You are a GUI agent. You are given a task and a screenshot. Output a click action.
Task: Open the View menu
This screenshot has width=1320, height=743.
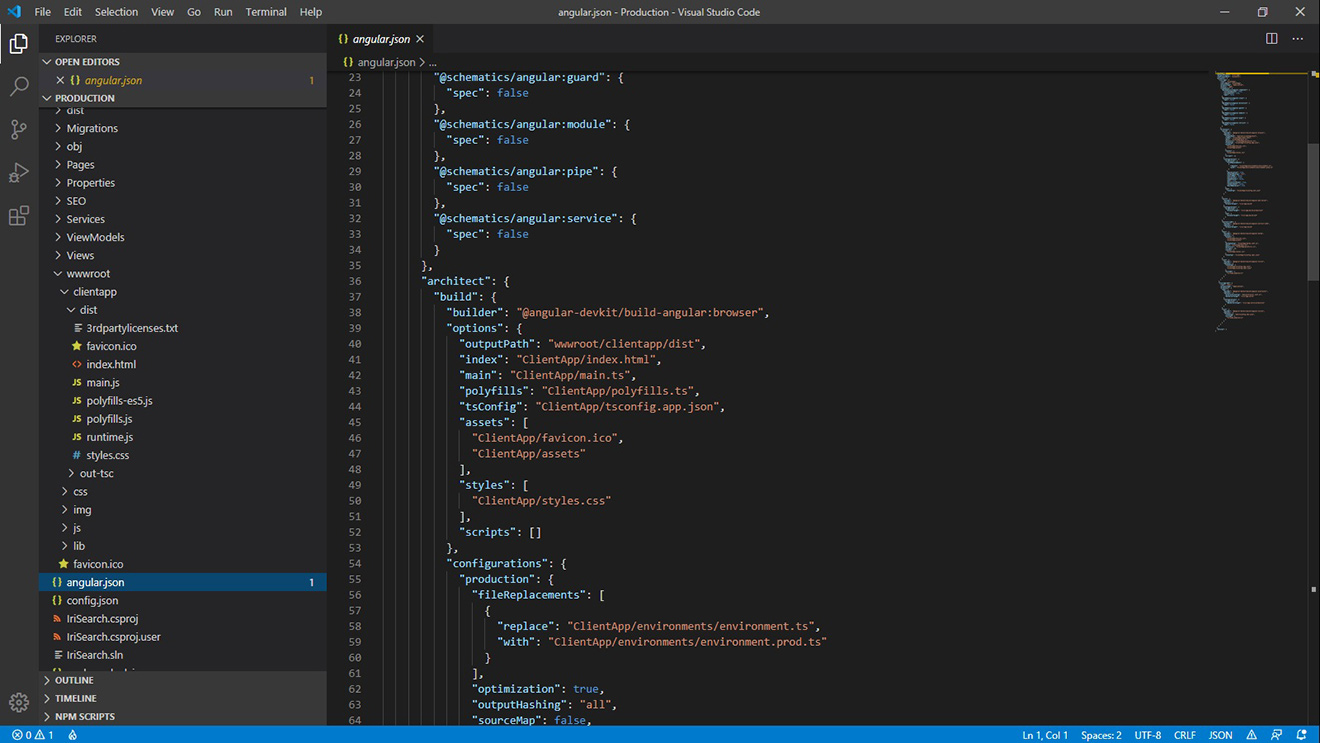click(162, 12)
